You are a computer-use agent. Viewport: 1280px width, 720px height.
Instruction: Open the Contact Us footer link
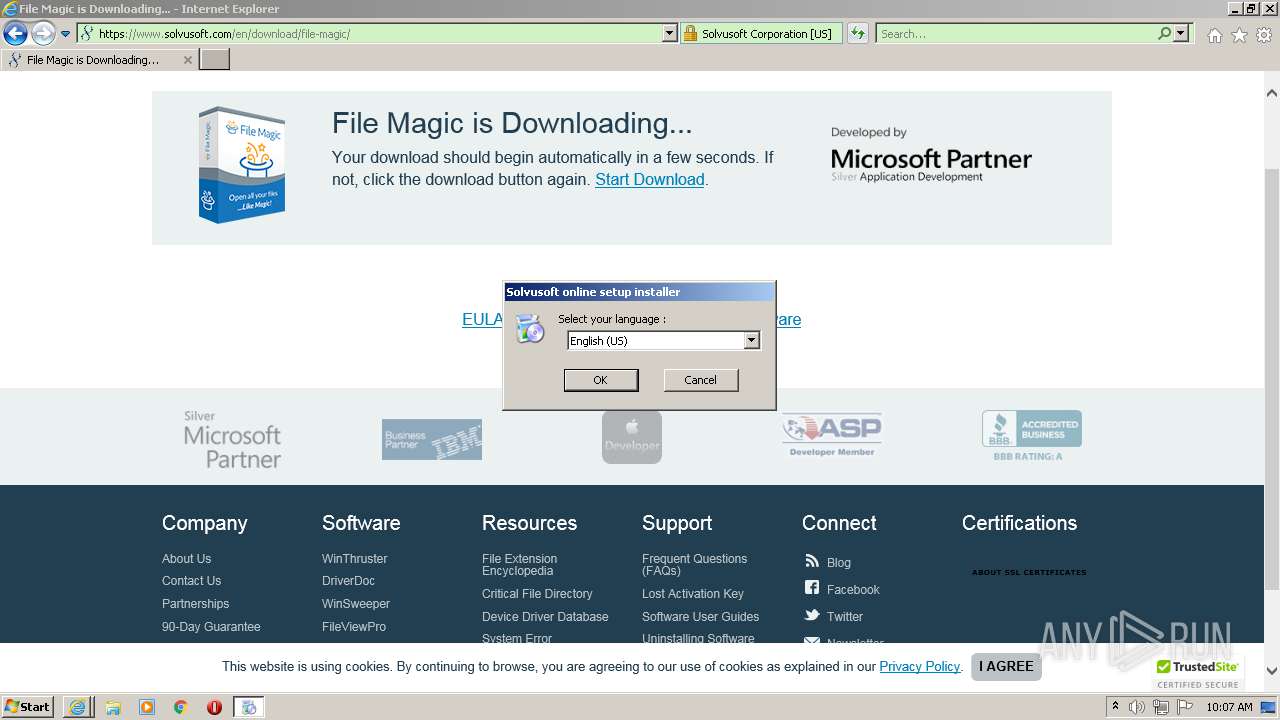point(191,581)
